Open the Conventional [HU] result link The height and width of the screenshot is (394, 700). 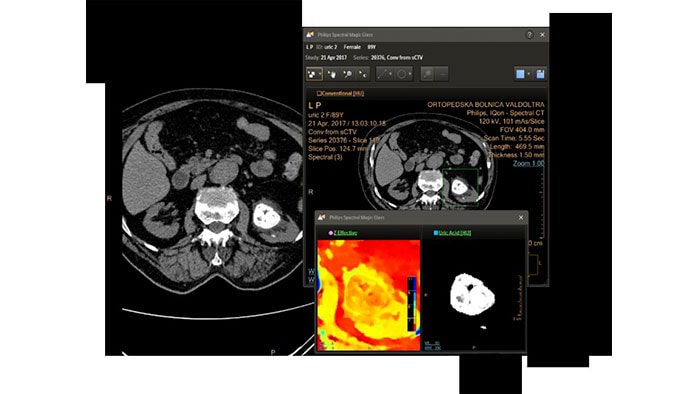[343, 93]
